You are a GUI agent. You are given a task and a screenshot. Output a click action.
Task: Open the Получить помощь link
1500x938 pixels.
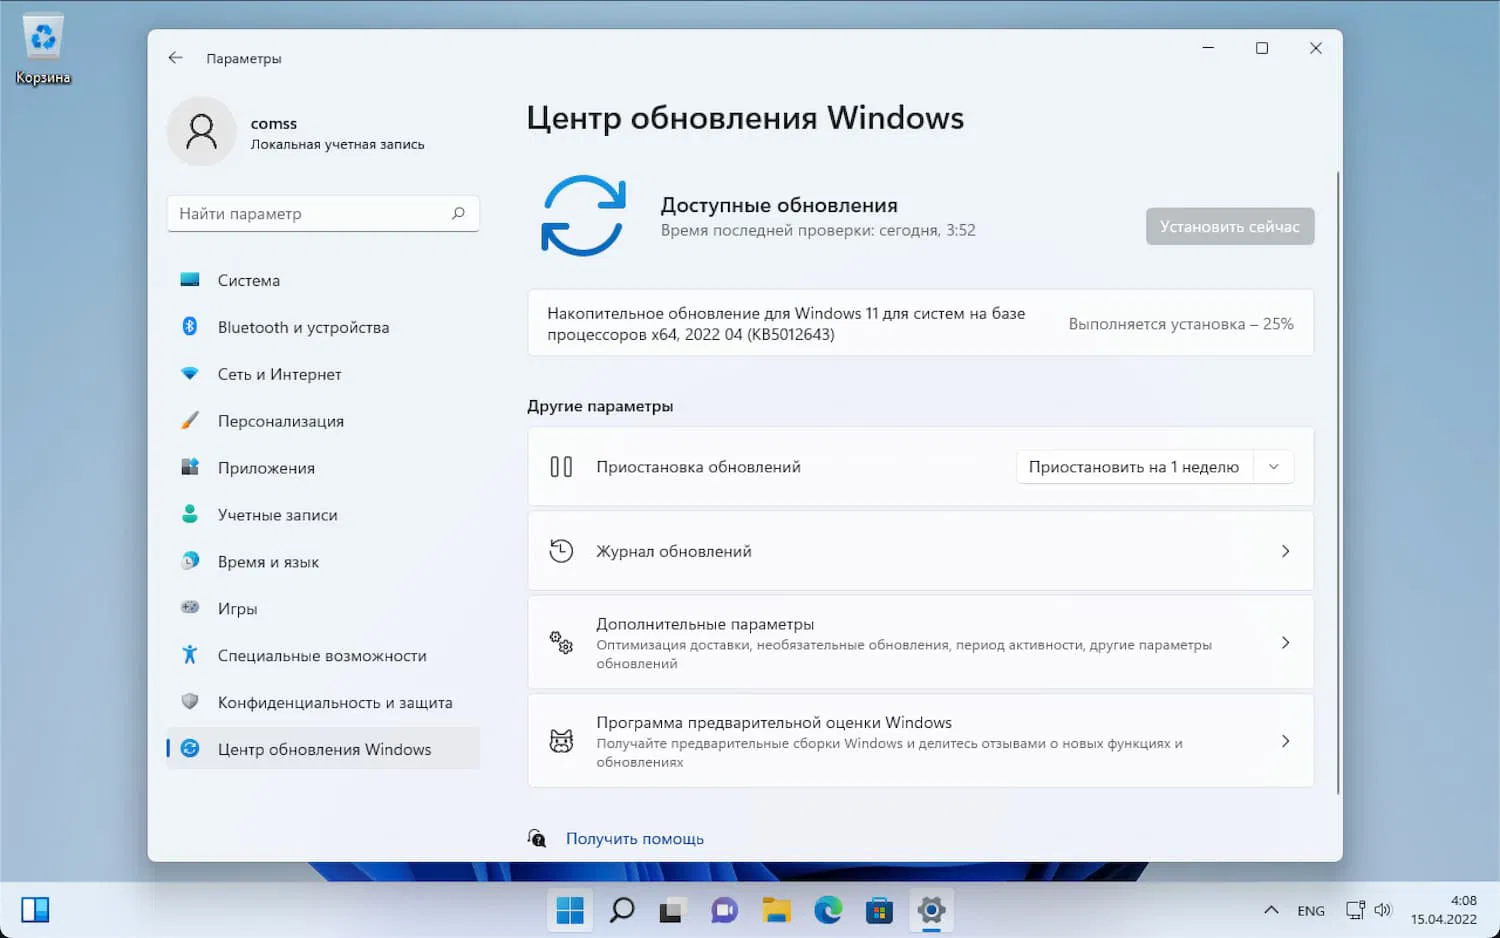pyautogui.click(x=635, y=838)
